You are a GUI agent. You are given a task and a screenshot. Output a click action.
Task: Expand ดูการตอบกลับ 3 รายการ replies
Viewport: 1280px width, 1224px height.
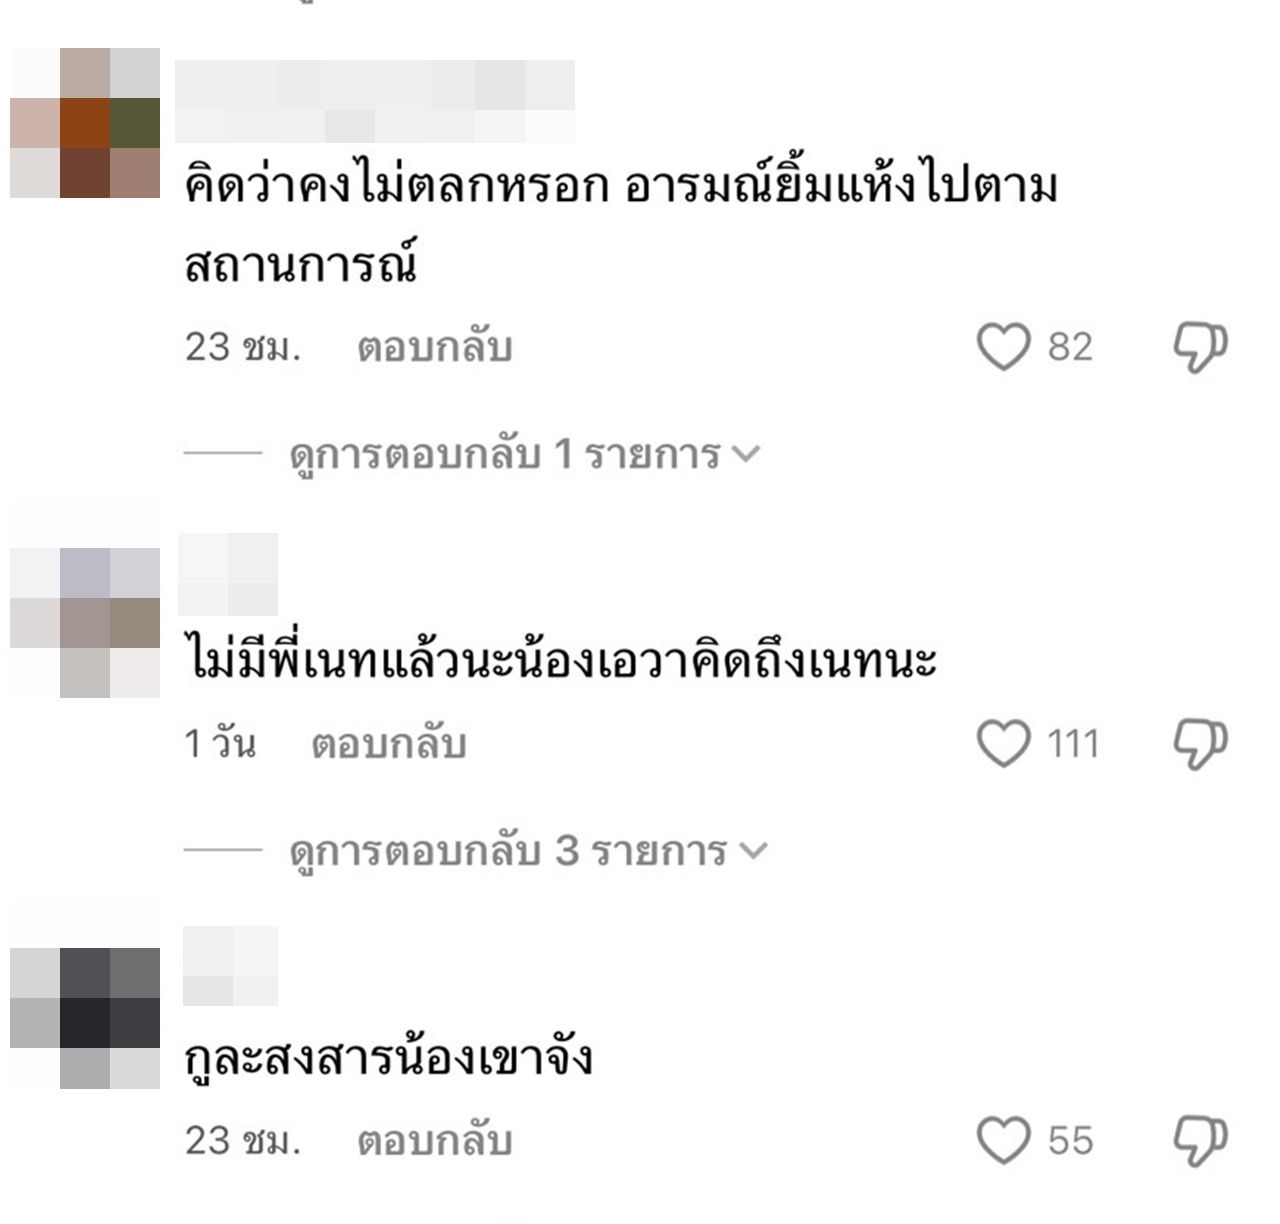point(527,852)
